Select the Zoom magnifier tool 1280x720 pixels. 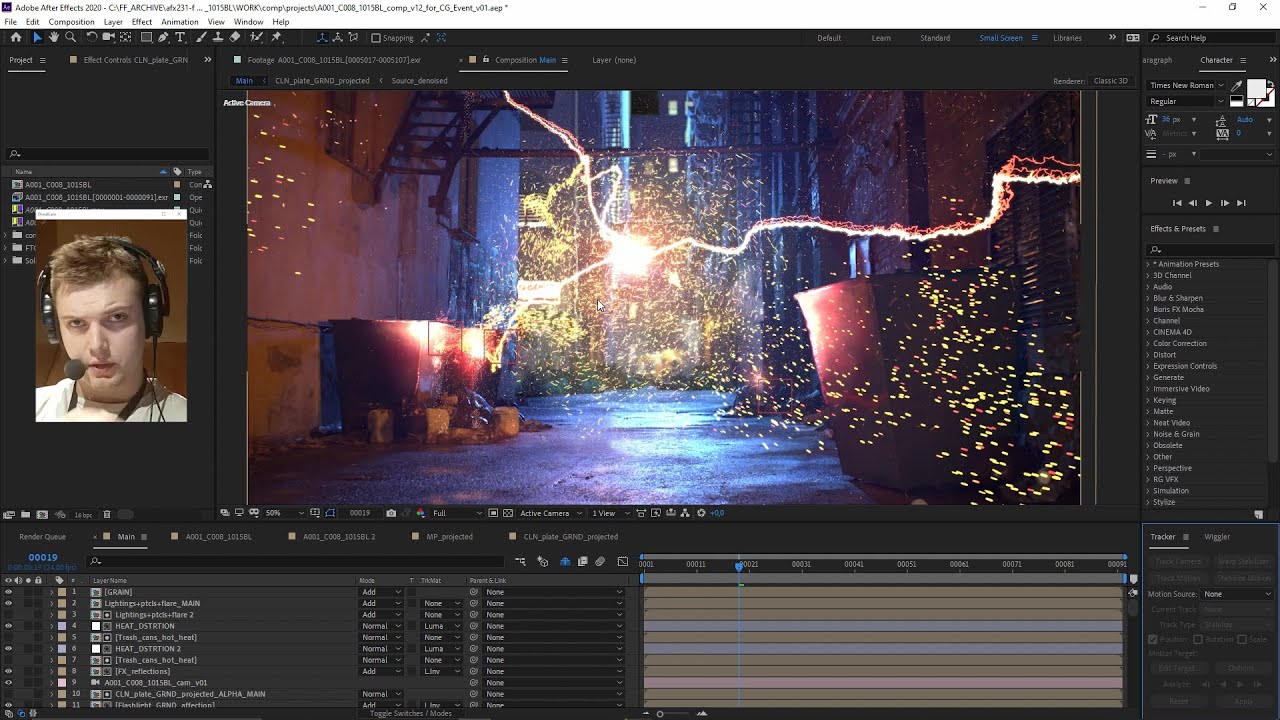(70, 37)
